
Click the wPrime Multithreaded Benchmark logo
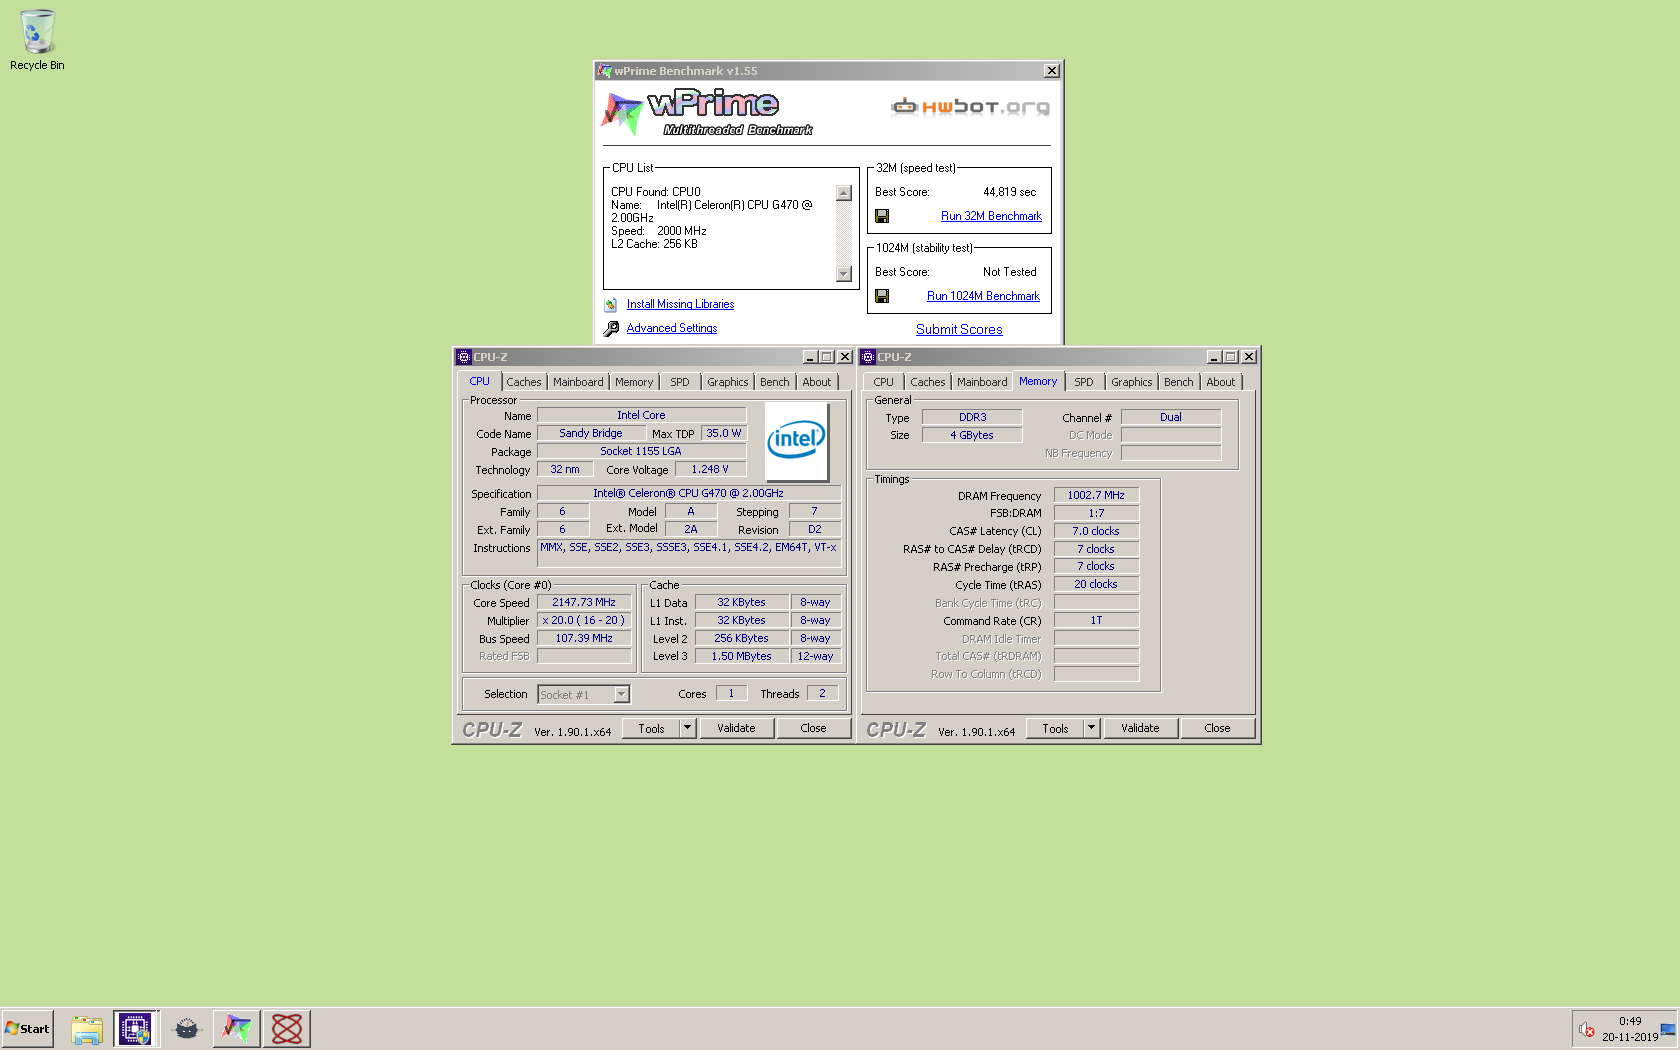(706, 112)
